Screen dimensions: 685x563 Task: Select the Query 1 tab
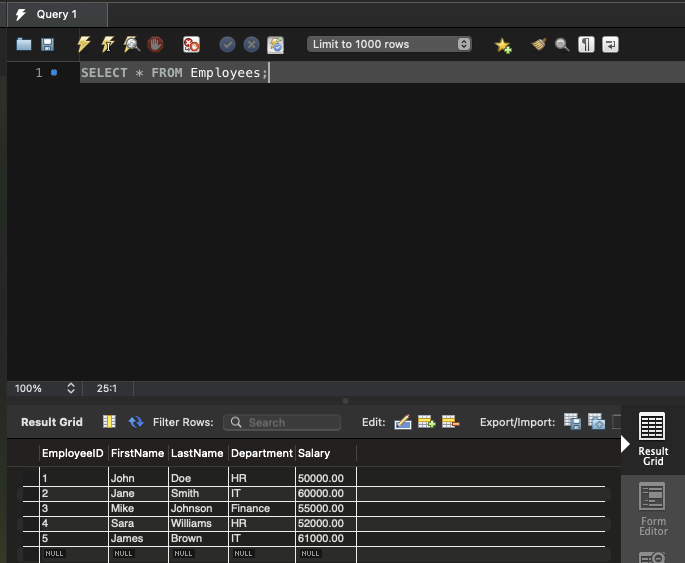click(55, 14)
